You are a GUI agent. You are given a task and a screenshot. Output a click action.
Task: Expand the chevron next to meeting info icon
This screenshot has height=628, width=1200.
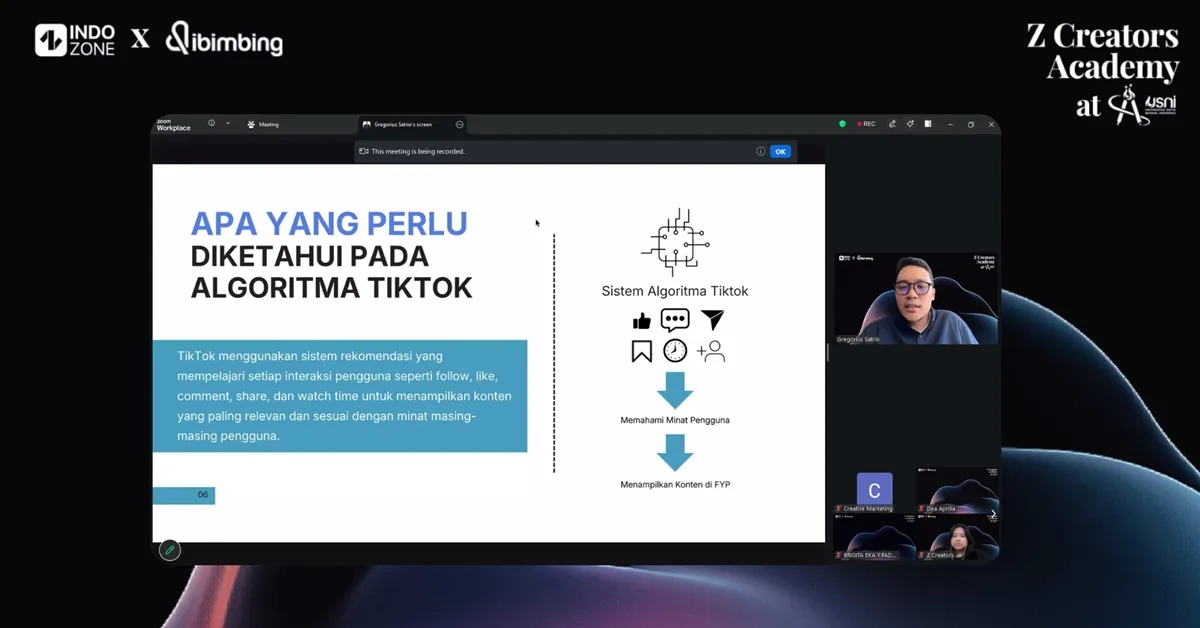228,123
